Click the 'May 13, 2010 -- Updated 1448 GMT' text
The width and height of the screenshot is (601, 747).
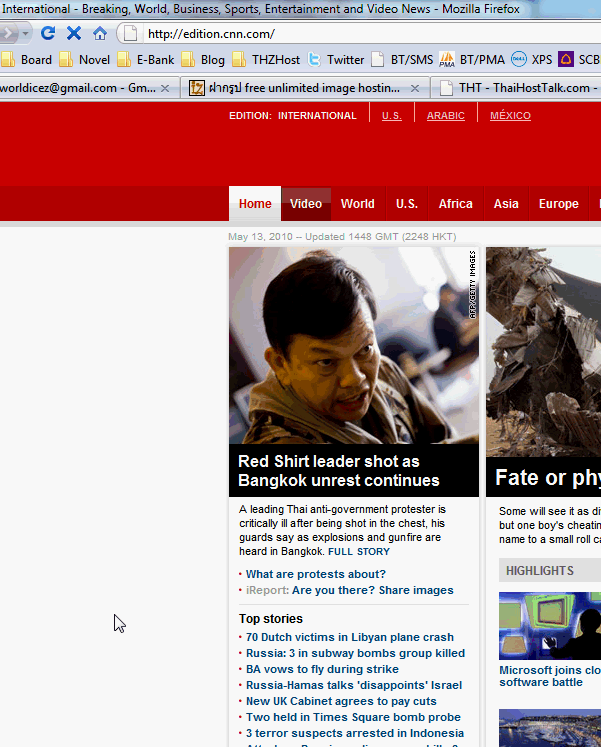pyautogui.click(x=342, y=237)
